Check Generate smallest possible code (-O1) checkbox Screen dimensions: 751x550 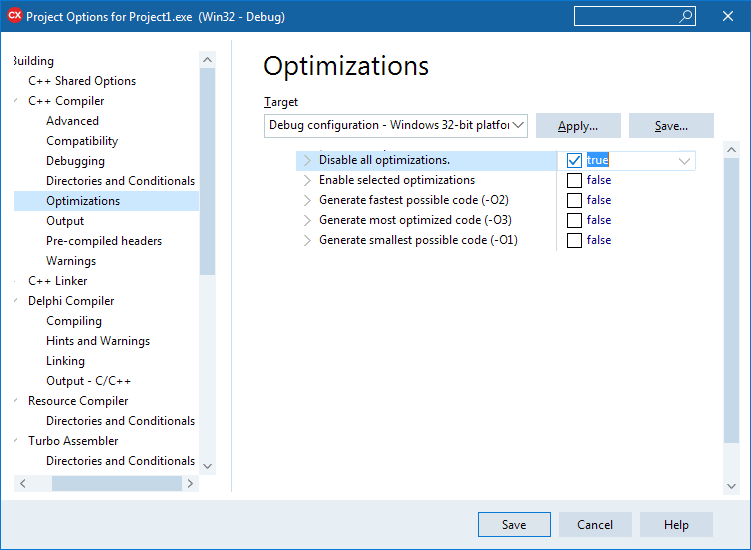tap(574, 241)
